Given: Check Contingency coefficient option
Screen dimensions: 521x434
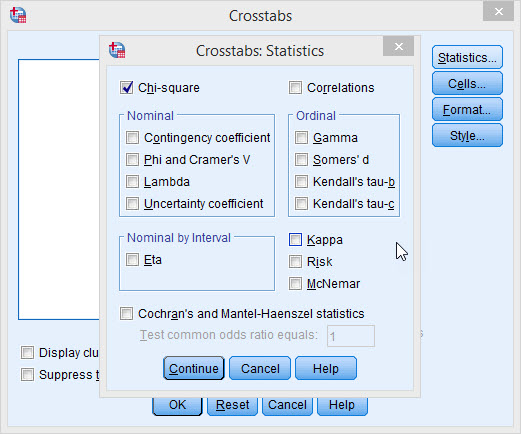Looking at the screenshot, I should 132,137.
